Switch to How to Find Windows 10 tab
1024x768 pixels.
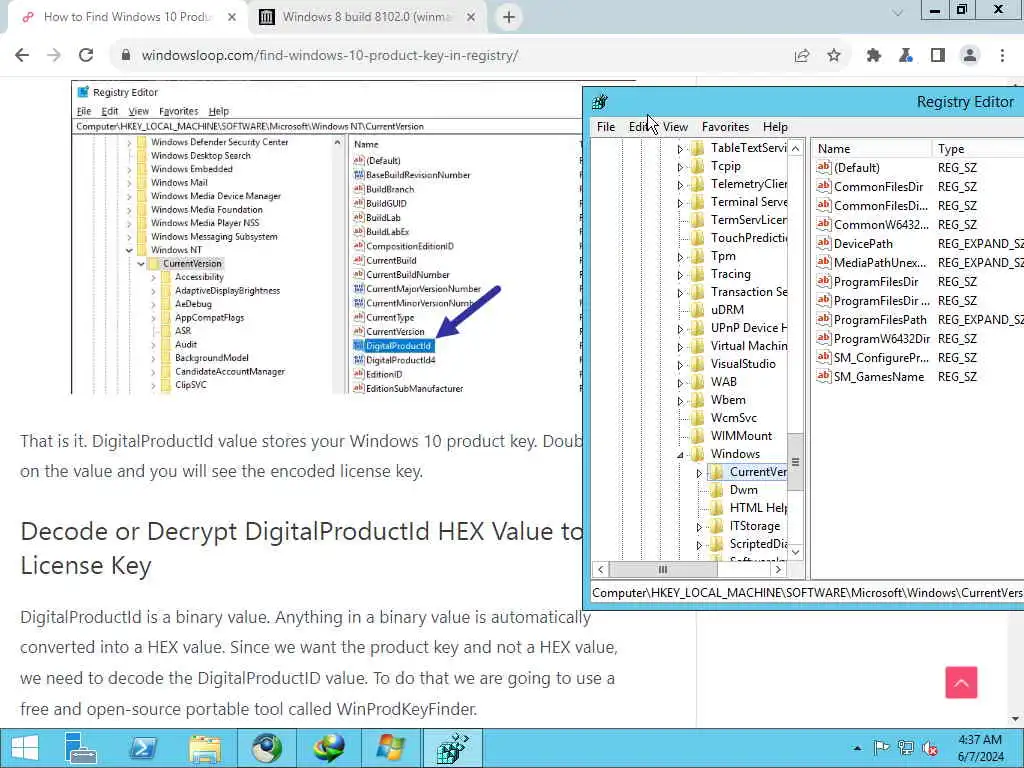click(x=127, y=18)
